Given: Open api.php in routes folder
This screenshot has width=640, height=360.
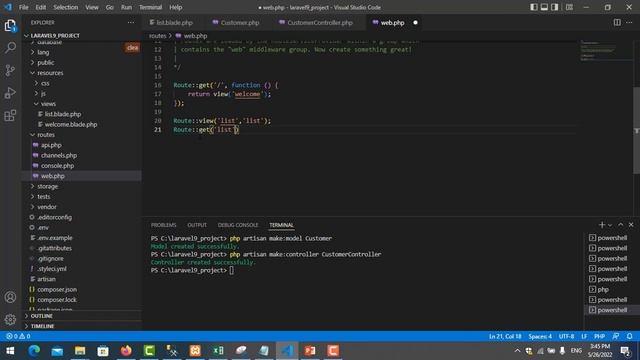Looking at the screenshot, I should (x=51, y=145).
